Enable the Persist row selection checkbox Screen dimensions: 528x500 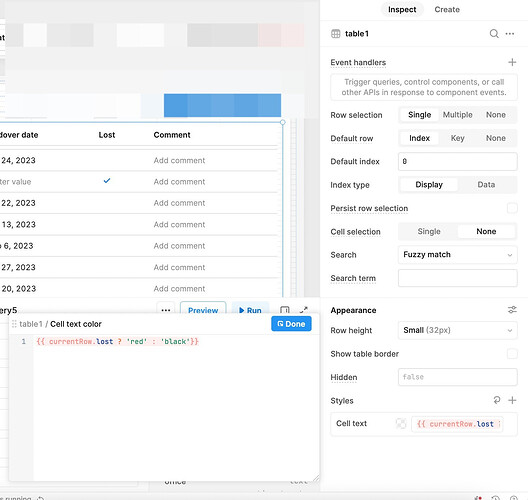click(512, 208)
